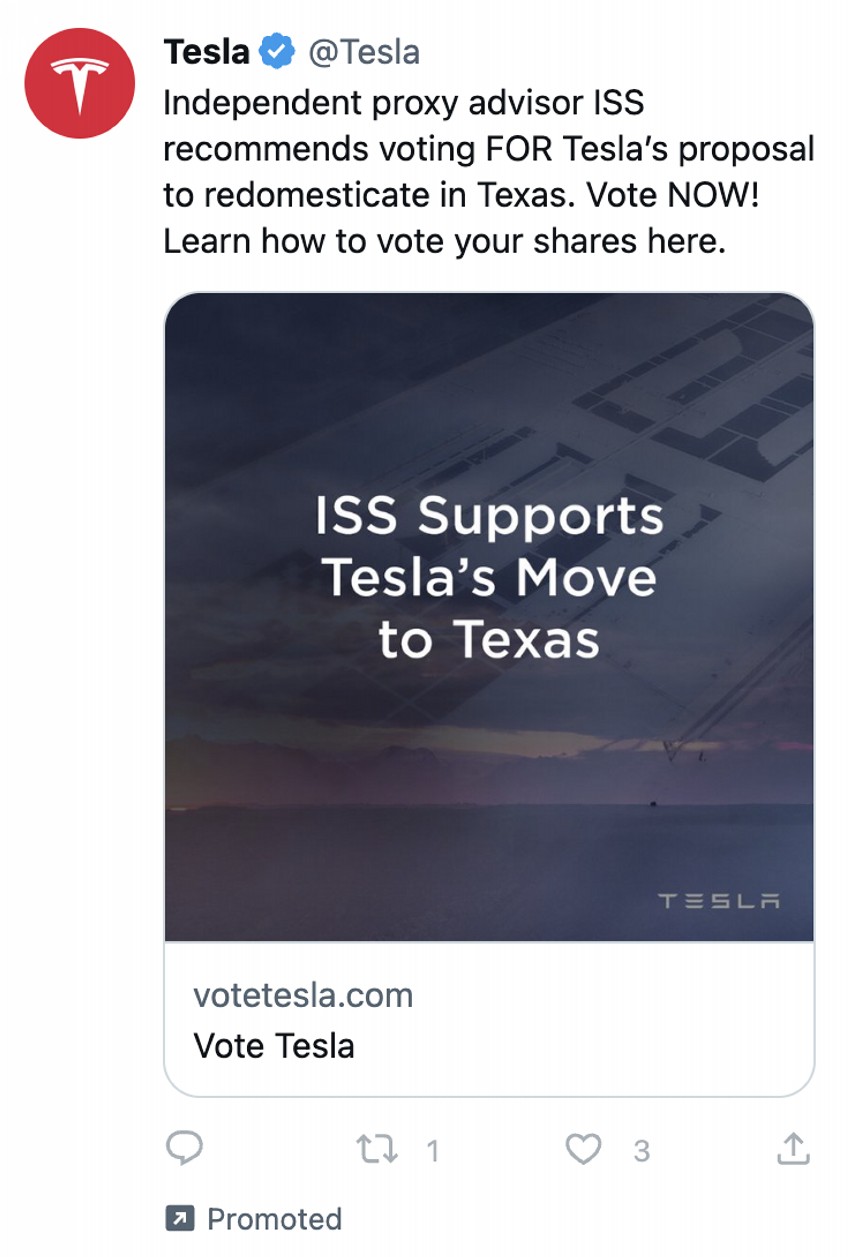This screenshot has width=849, height=1257.
Task: Retweet using the arrows icon
Action: click(377, 1150)
